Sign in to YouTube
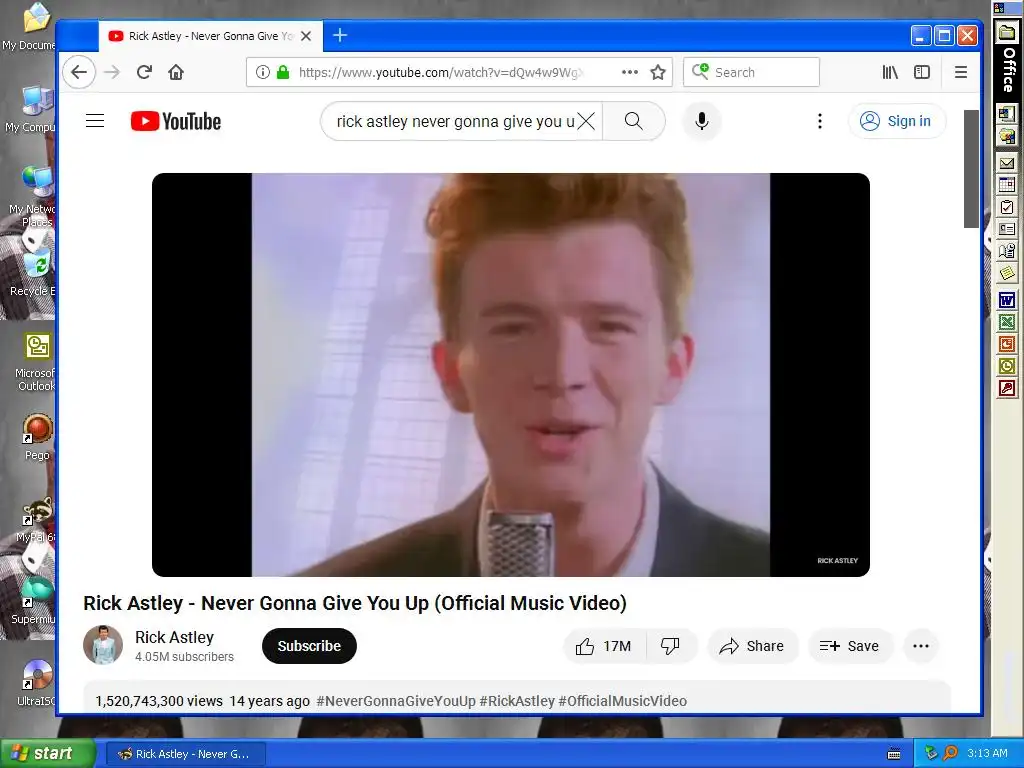 coord(897,121)
